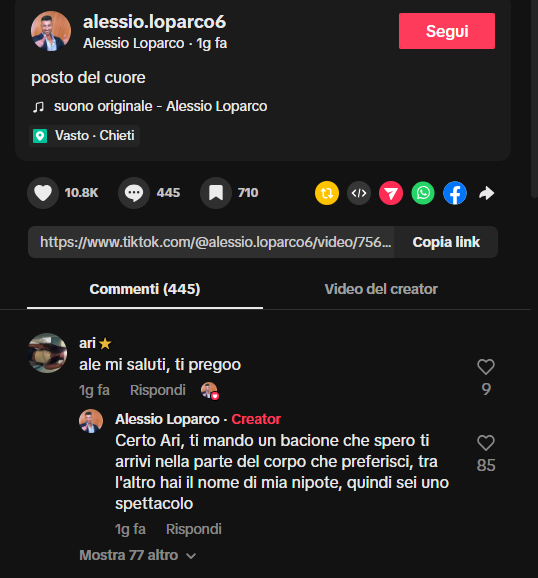Screen dimensions: 538x578
Task: Like the video with the heart icon
Action: [43, 193]
